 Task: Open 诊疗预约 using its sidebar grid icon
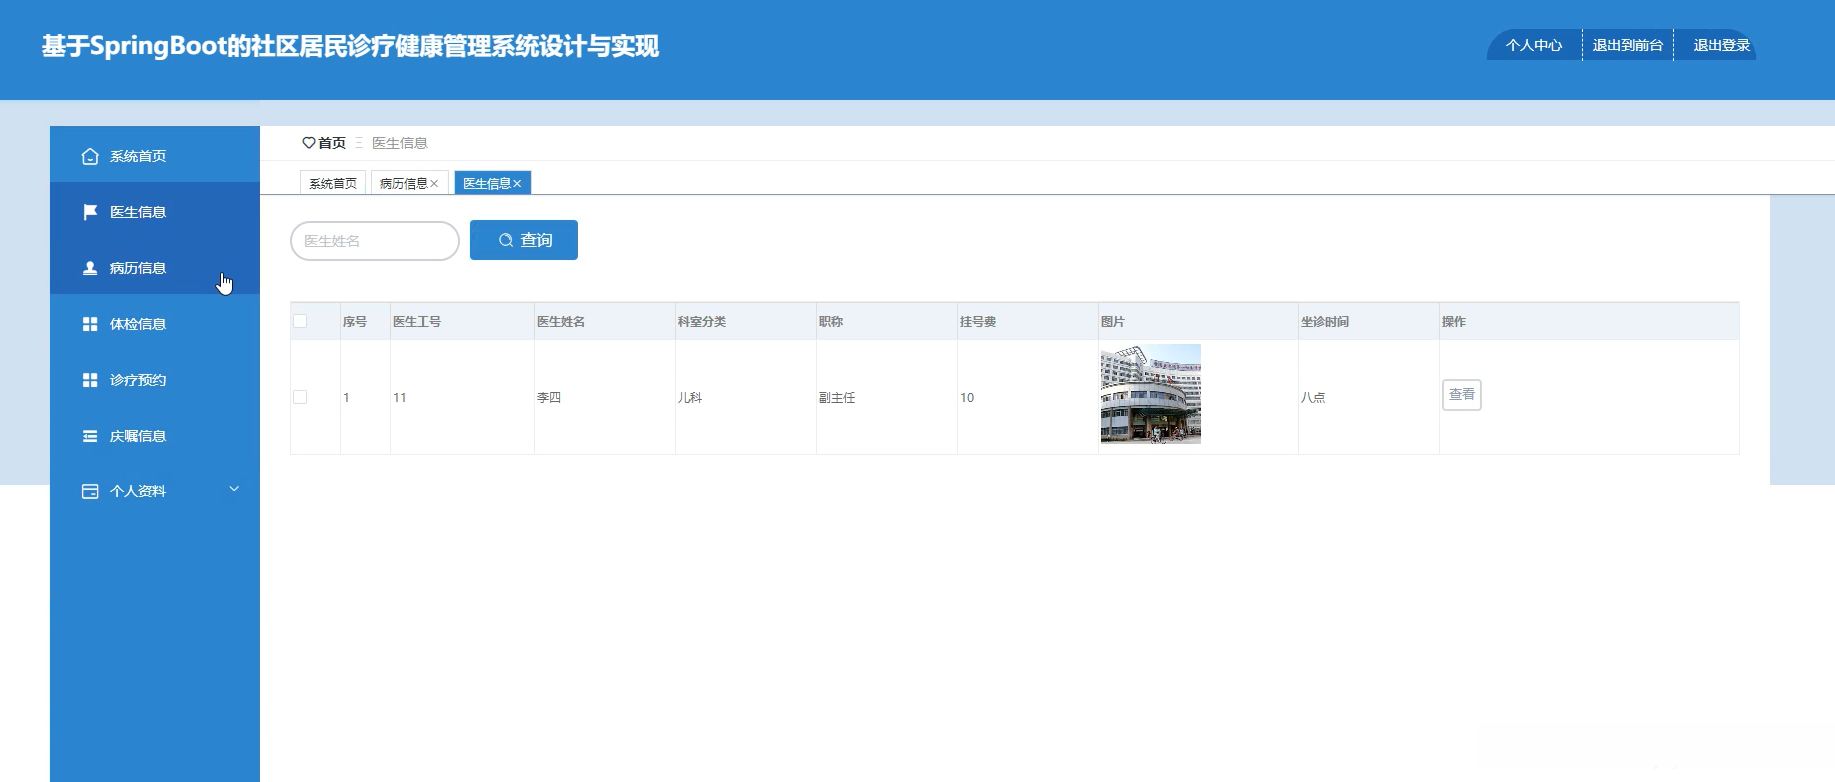[x=90, y=380]
